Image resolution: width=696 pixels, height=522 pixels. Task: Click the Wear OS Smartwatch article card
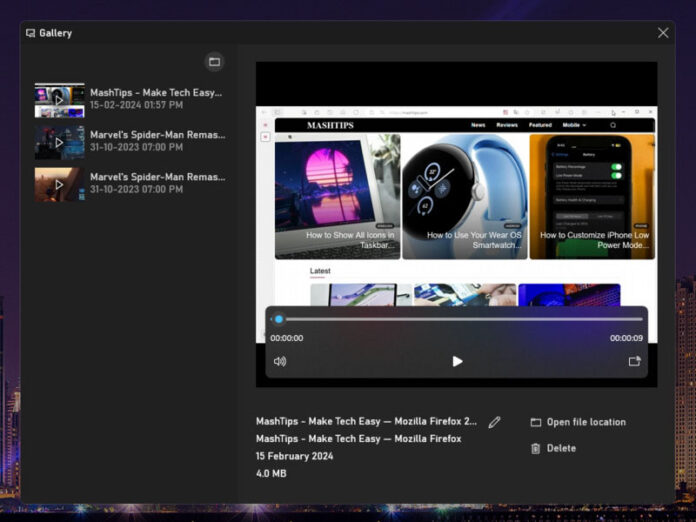click(x=463, y=196)
